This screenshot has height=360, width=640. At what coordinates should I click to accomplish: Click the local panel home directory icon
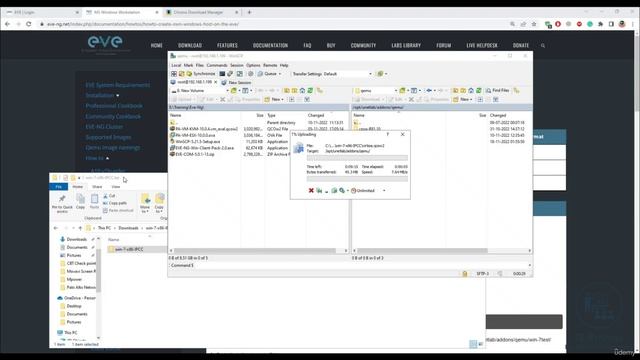tap(302, 91)
